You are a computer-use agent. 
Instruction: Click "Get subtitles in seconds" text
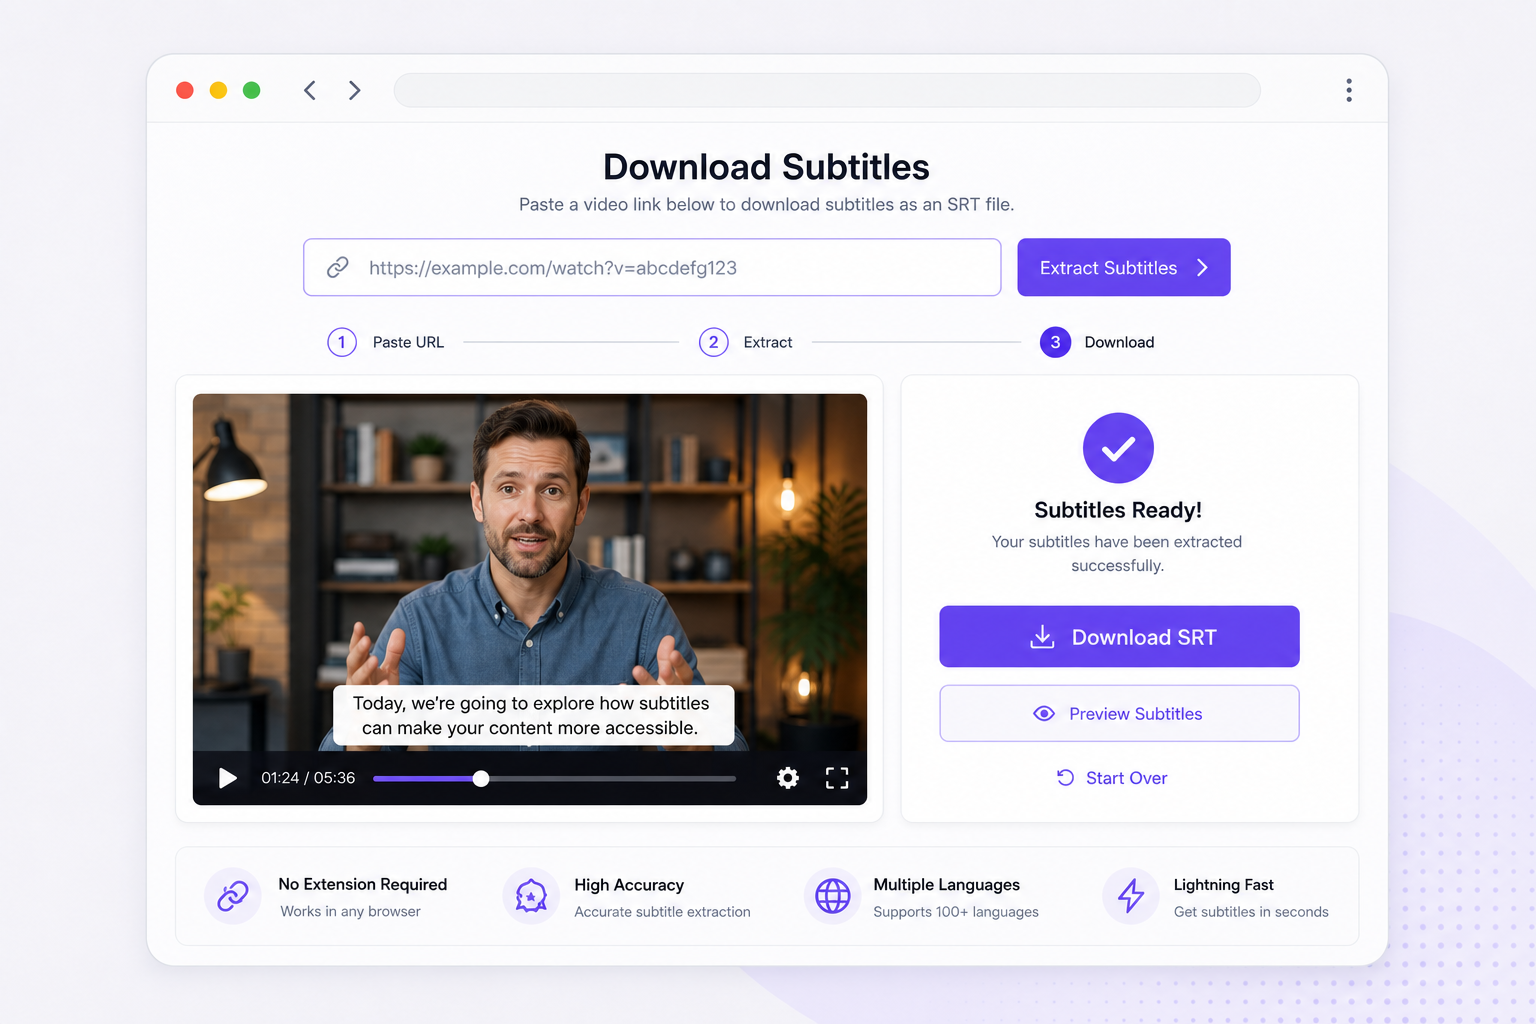point(1251,912)
